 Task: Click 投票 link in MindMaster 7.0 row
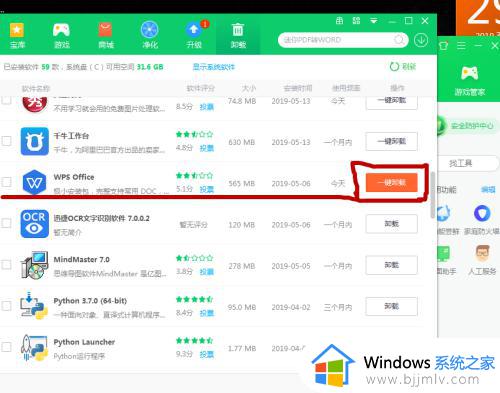tap(207, 272)
